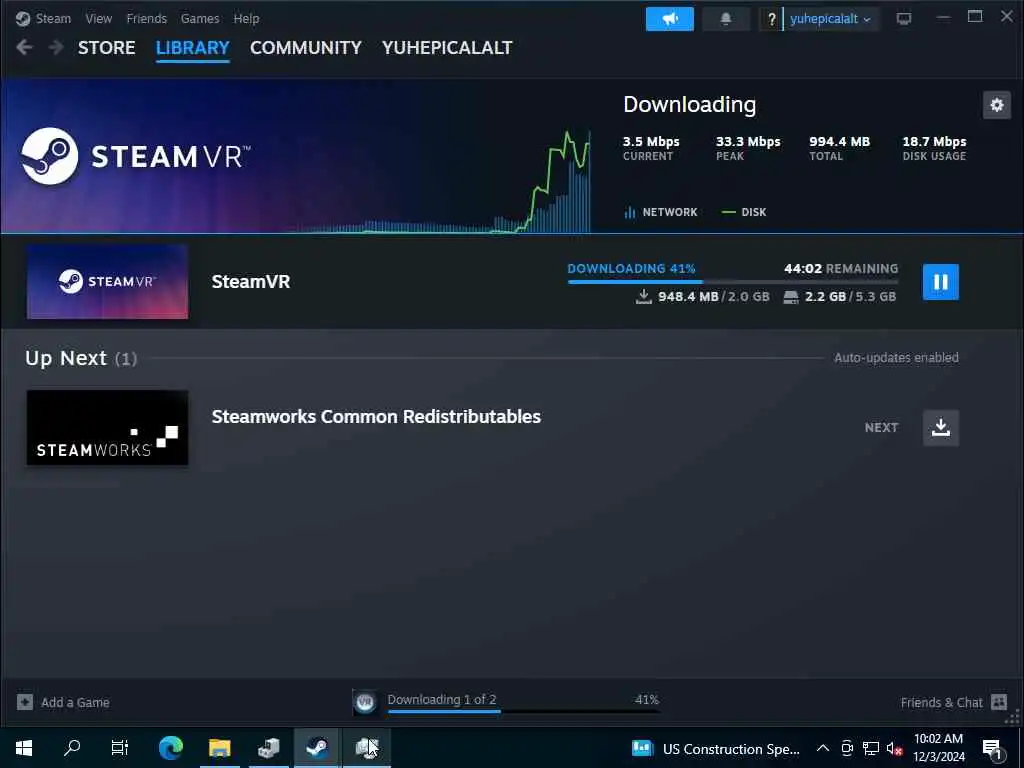
Task: Go forward with the right arrow
Action: tap(56, 47)
